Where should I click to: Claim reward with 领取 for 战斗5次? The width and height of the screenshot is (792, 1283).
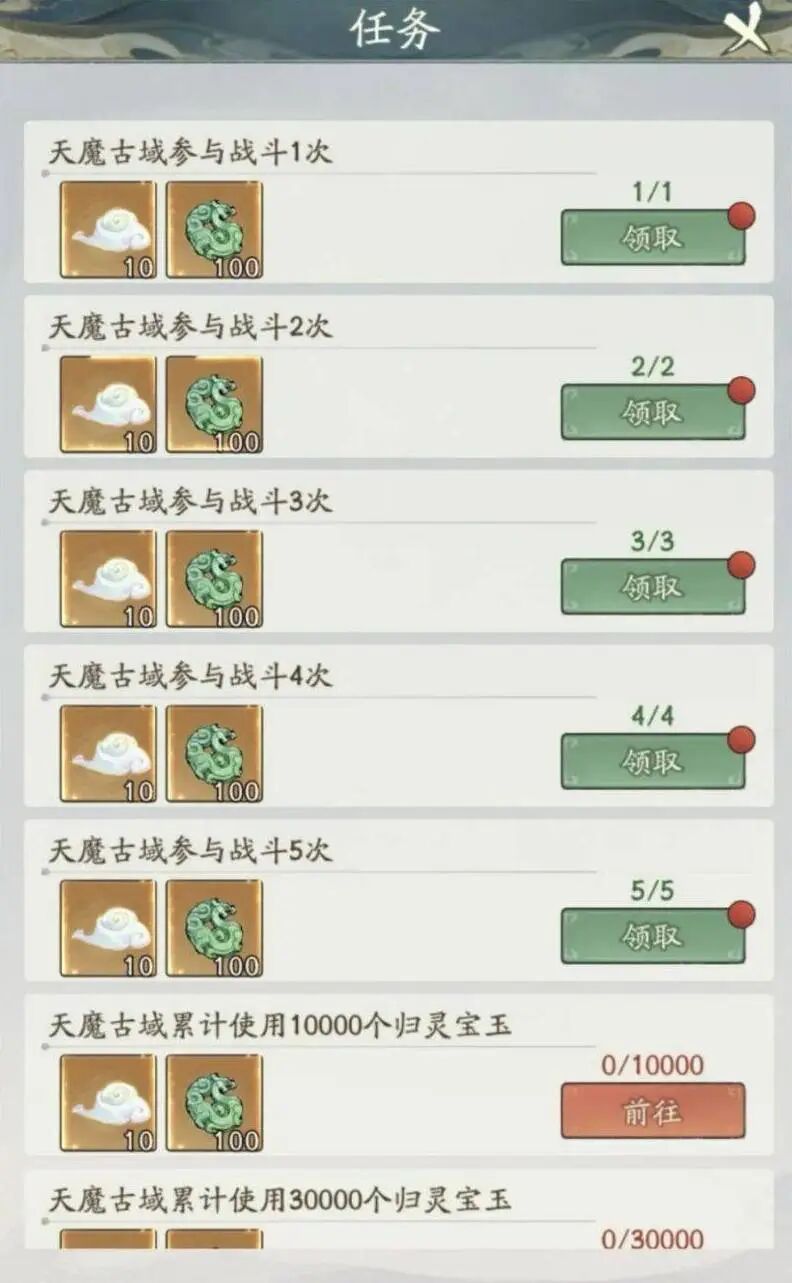coord(653,936)
